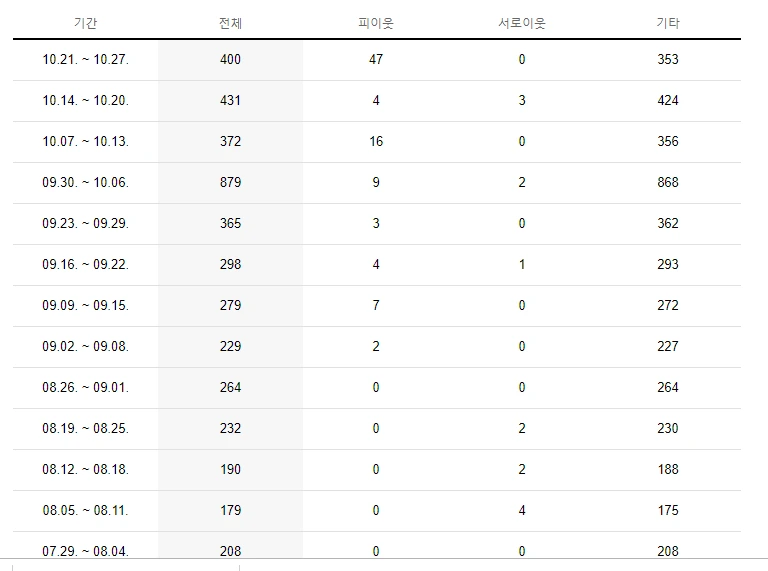Select the 07.29. ~ 08.04. row
The image size is (768, 571).
tap(377, 546)
